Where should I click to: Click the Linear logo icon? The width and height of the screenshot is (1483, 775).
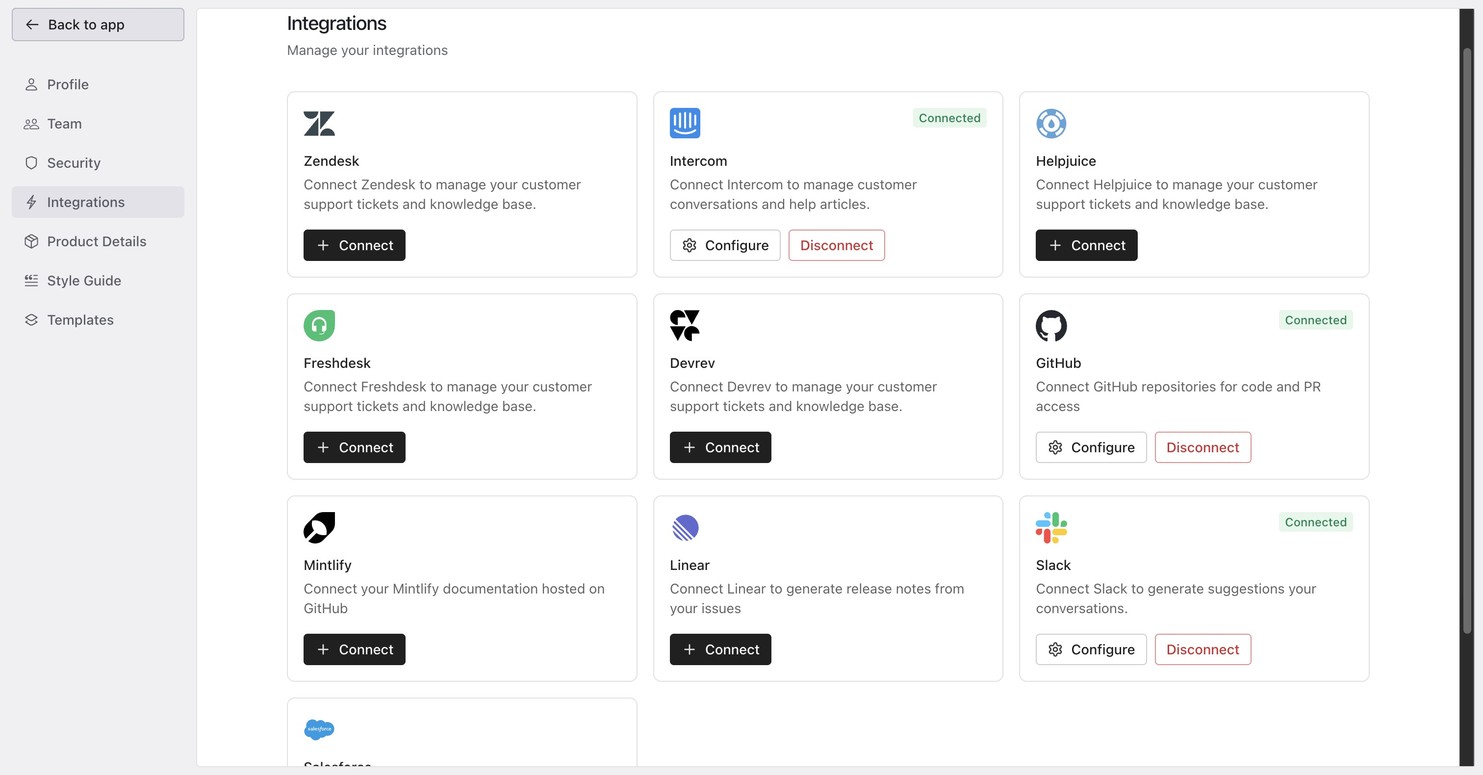[x=685, y=527]
